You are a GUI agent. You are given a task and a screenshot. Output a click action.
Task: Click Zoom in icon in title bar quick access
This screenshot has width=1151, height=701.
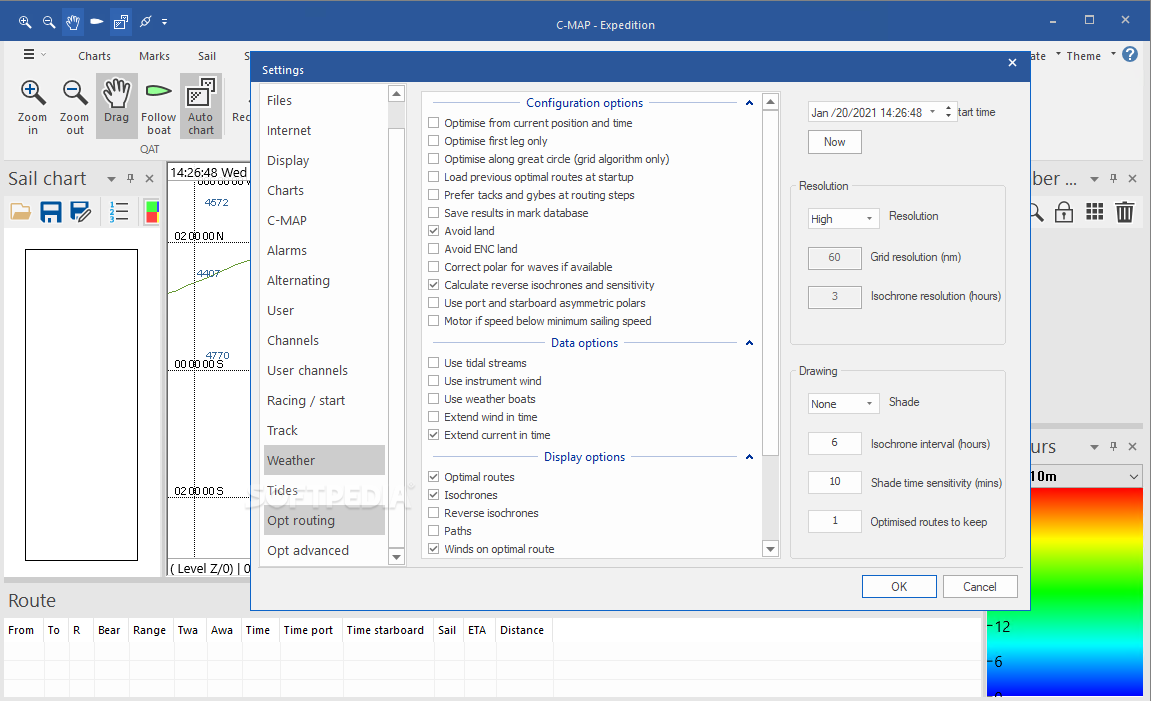tap(25, 22)
